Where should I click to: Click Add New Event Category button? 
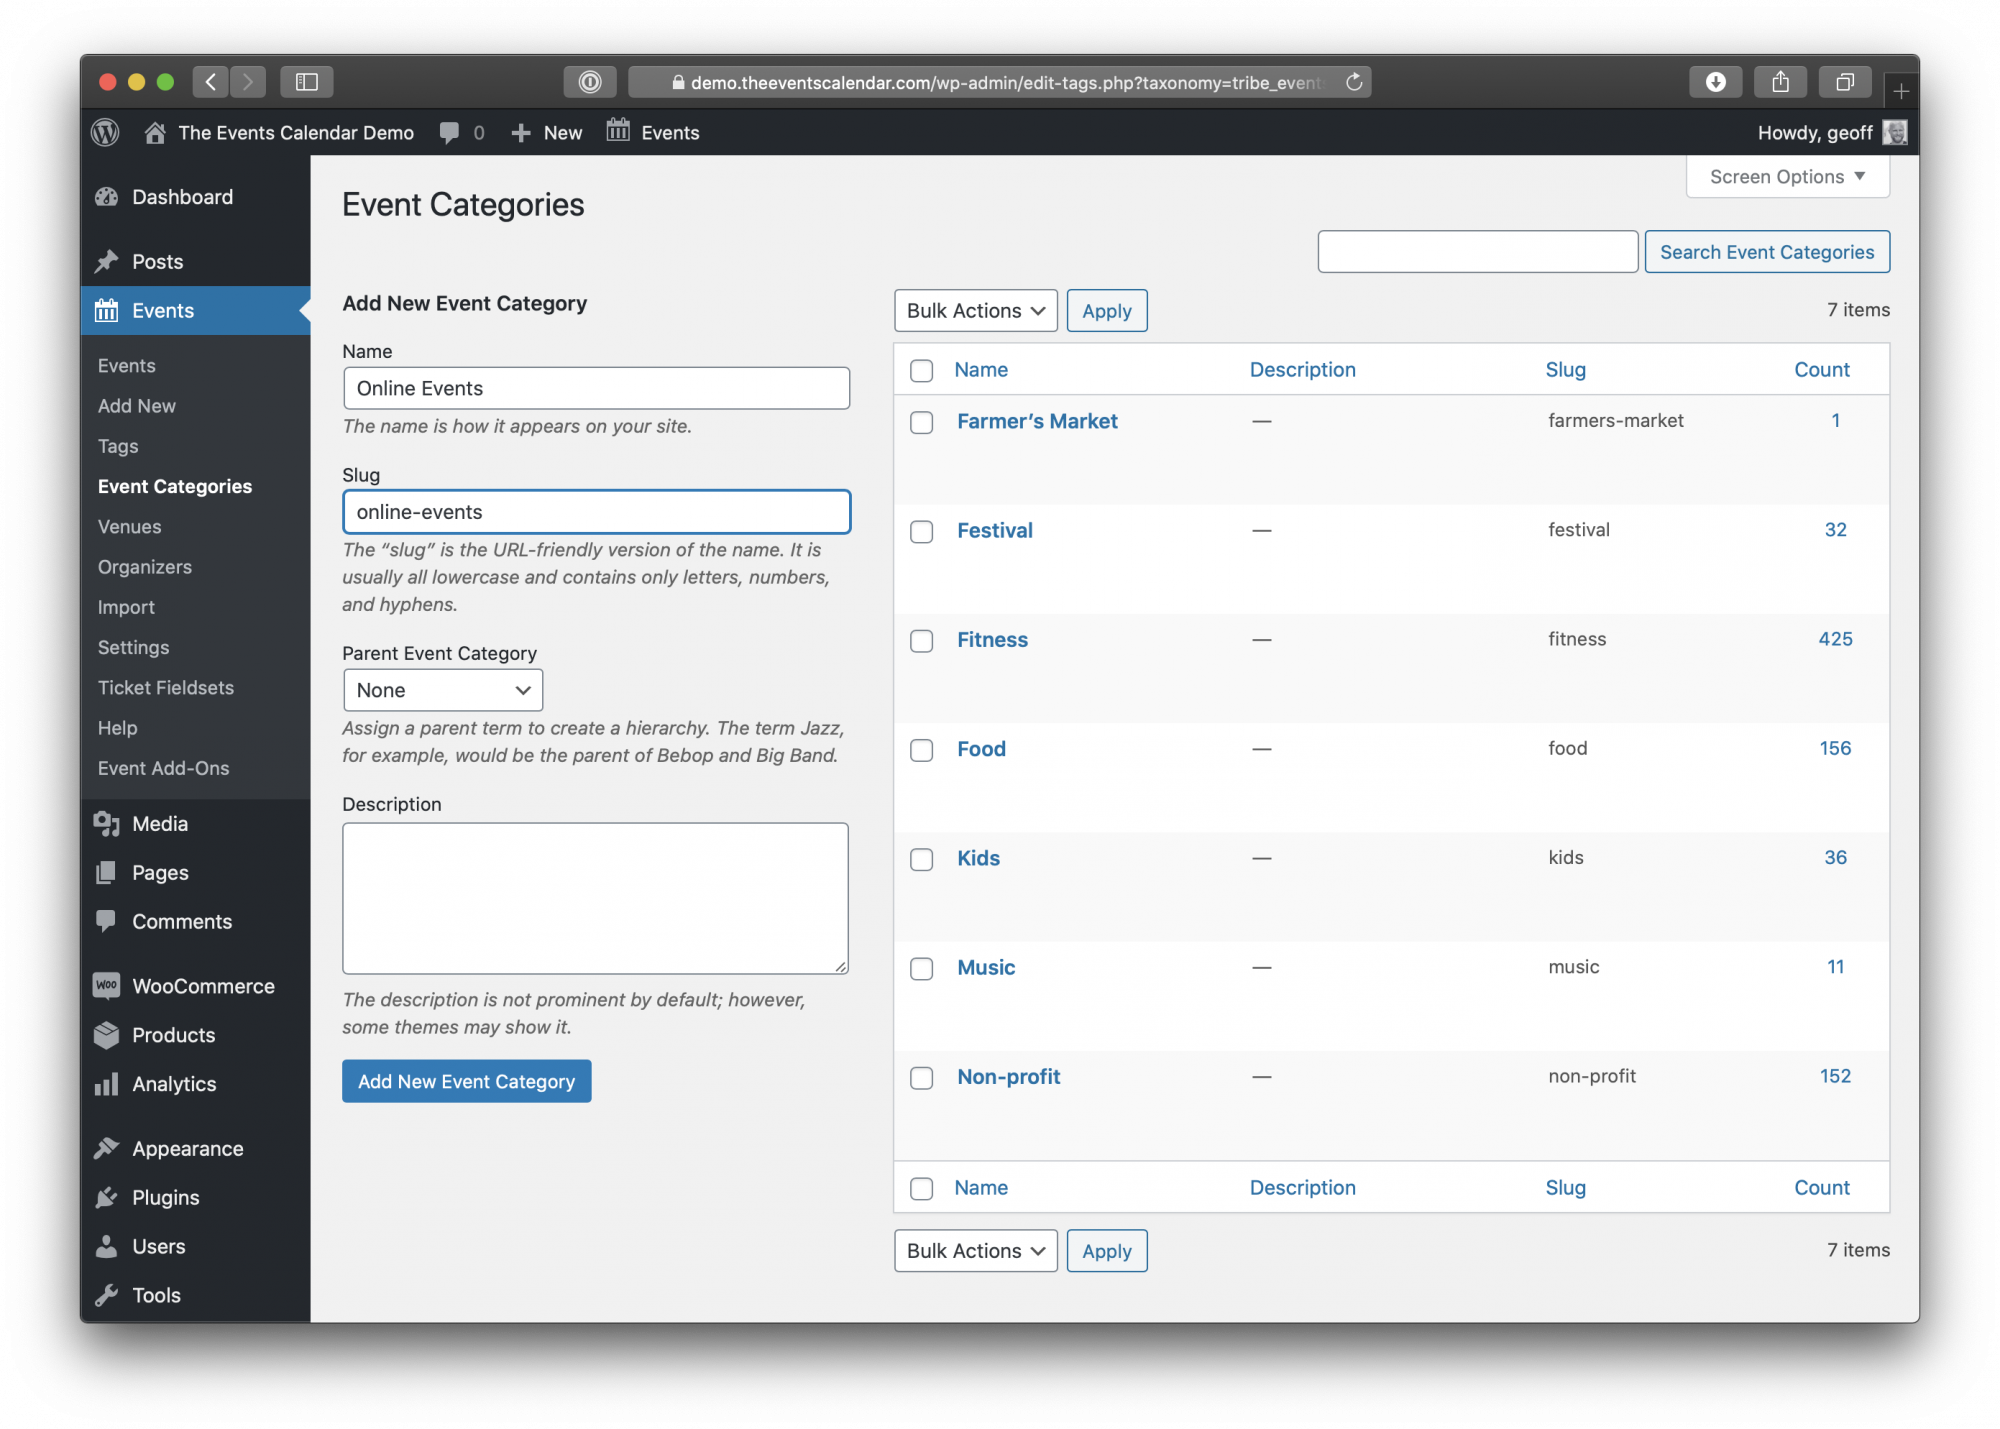coord(466,1081)
